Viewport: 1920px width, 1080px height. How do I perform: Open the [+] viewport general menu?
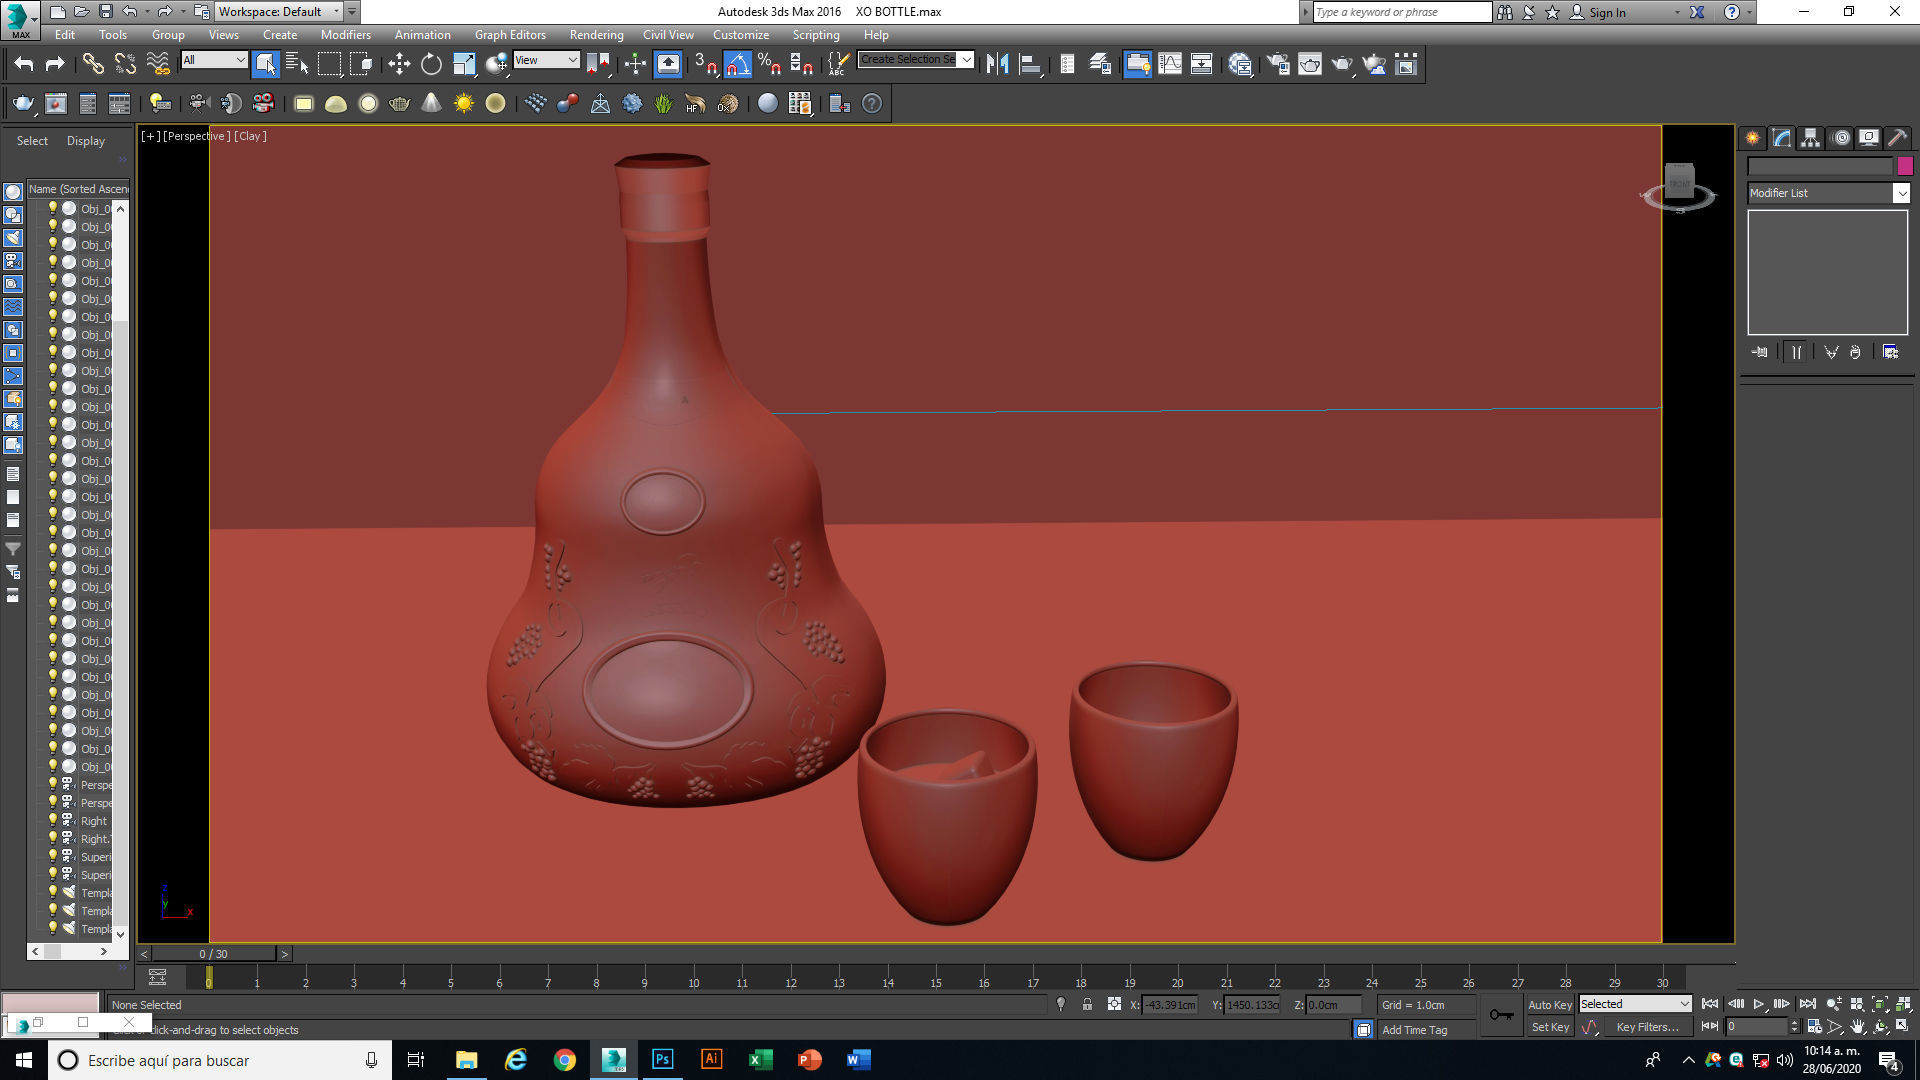tap(150, 136)
